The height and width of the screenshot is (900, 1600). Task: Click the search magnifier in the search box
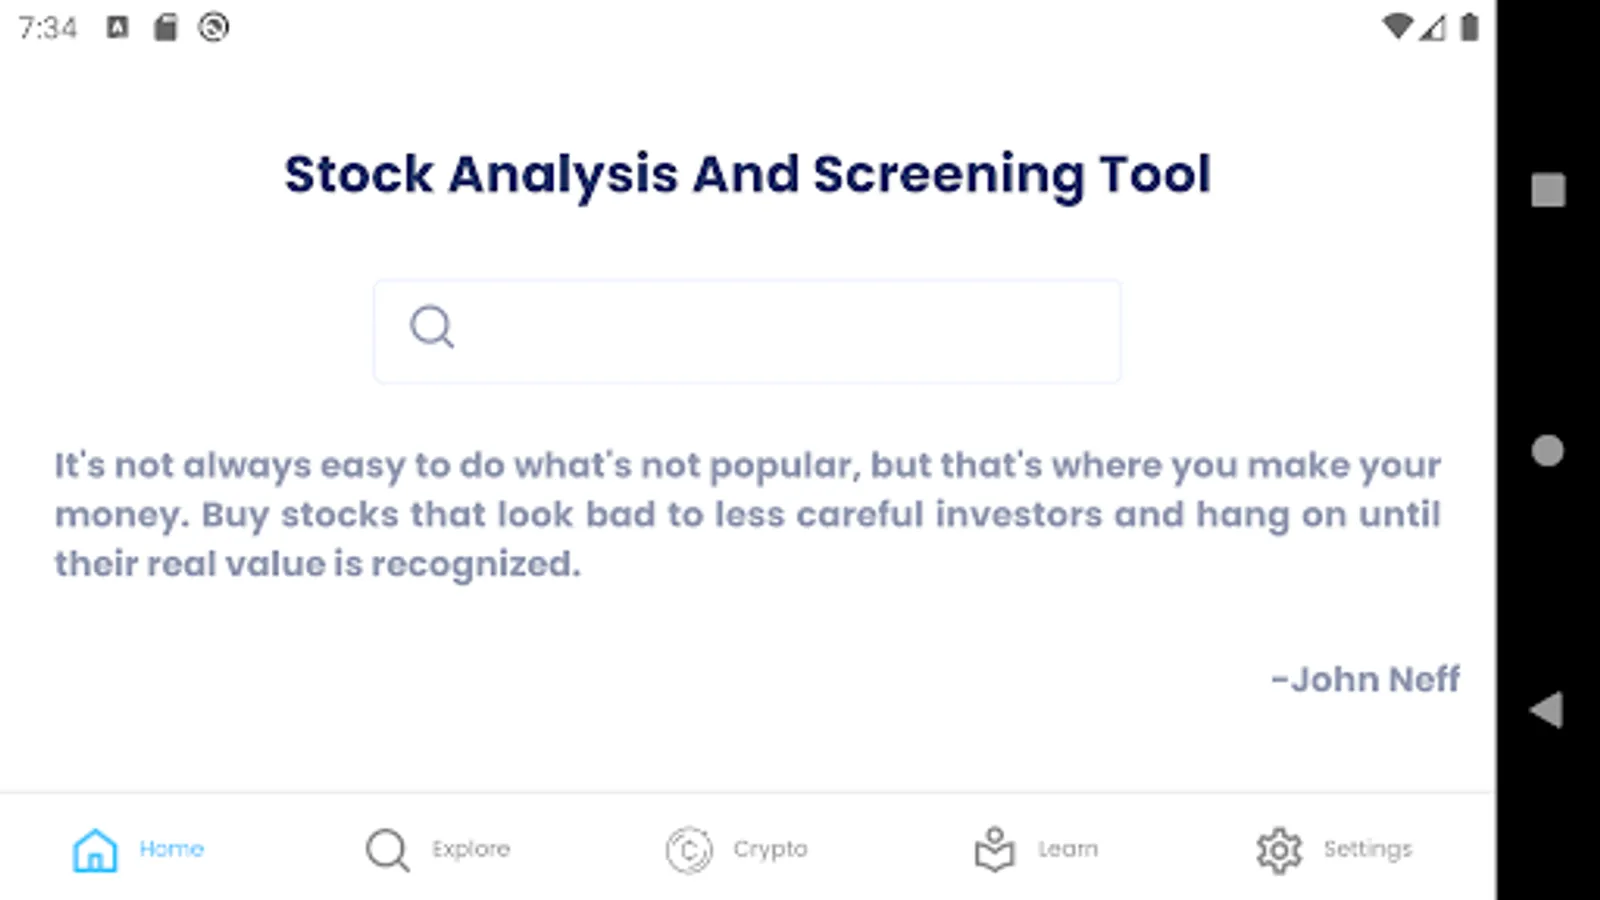point(432,327)
